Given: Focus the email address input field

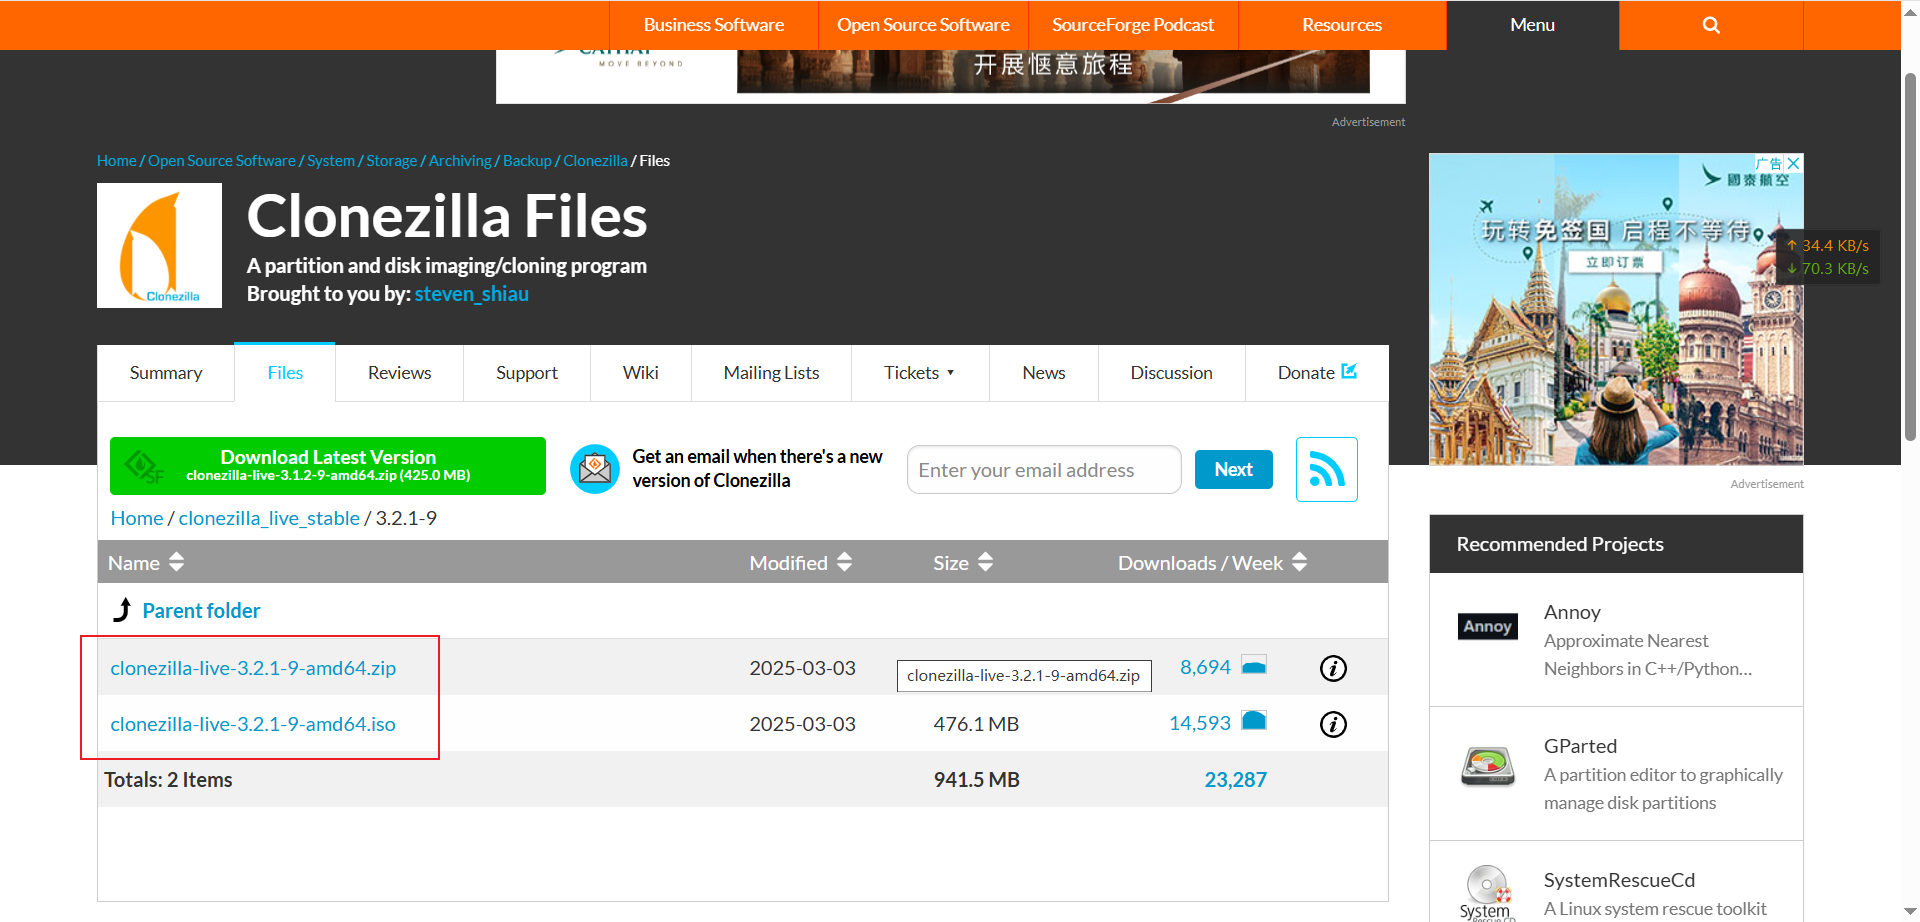Looking at the screenshot, I should click(x=1044, y=470).
